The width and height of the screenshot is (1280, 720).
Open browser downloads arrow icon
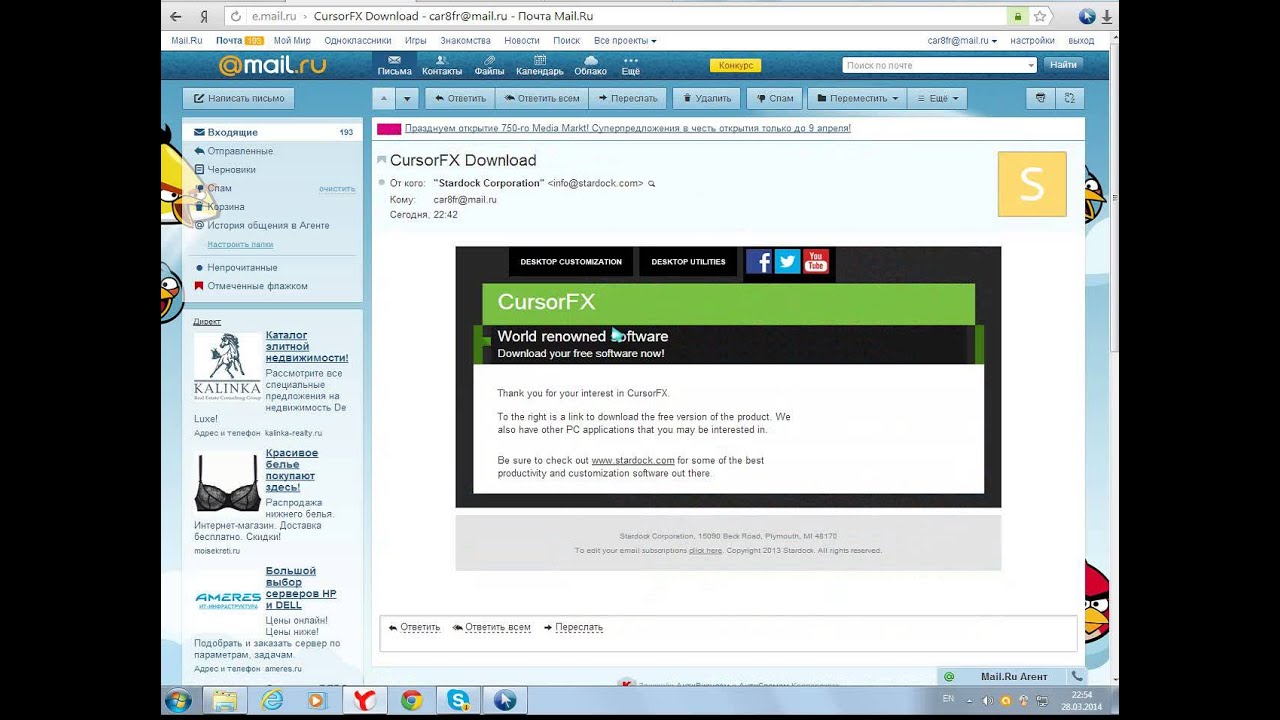[x=1107, y=16]
